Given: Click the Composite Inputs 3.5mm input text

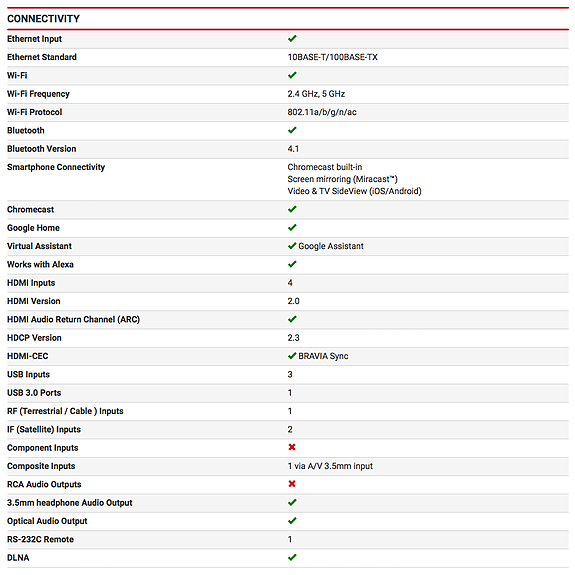Looking at the screenshot, I should [330, 466].
